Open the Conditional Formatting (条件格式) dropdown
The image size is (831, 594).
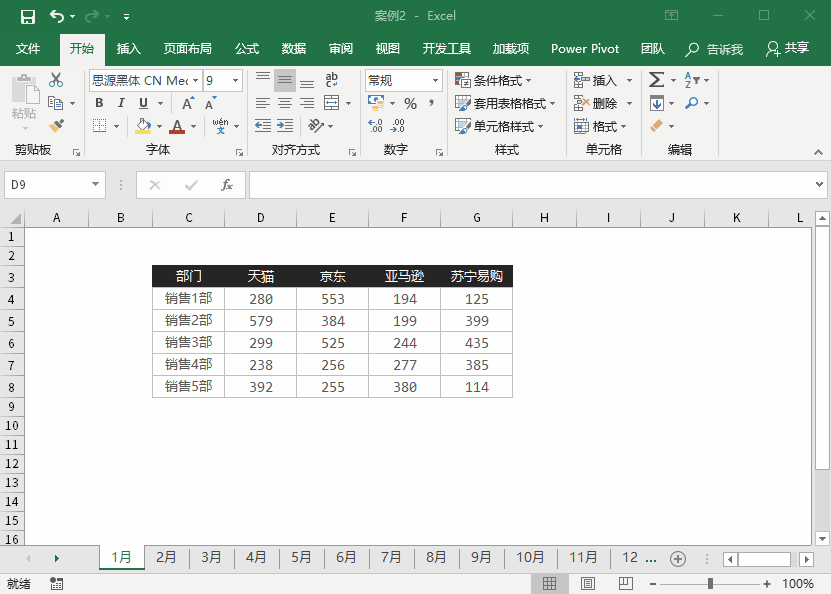493,81
